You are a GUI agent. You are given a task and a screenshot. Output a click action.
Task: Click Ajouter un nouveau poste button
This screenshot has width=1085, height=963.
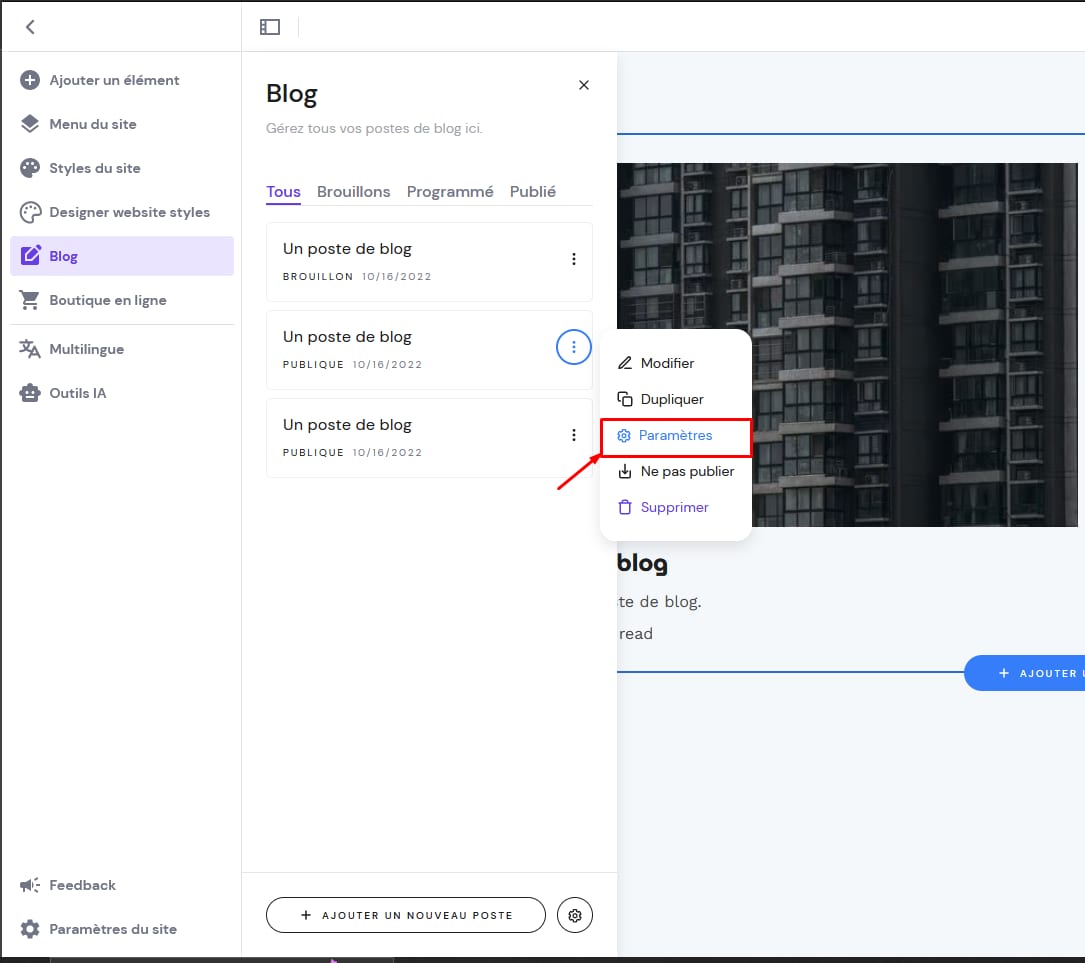coord(406,915)
